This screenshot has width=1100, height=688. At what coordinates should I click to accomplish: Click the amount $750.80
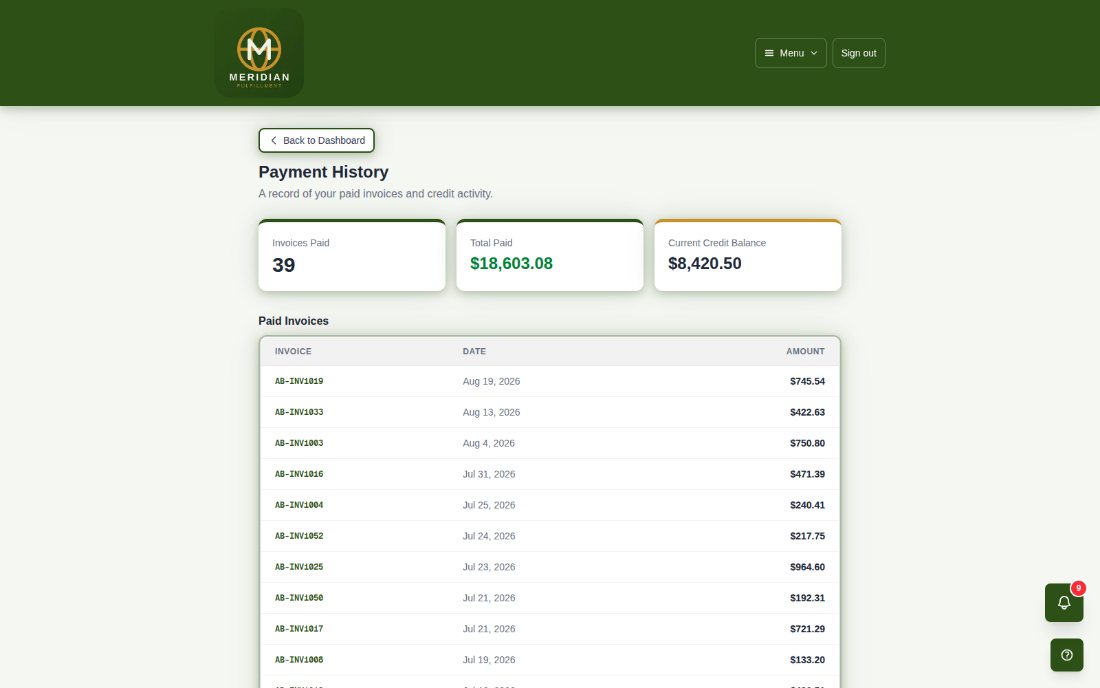[807, 443]
